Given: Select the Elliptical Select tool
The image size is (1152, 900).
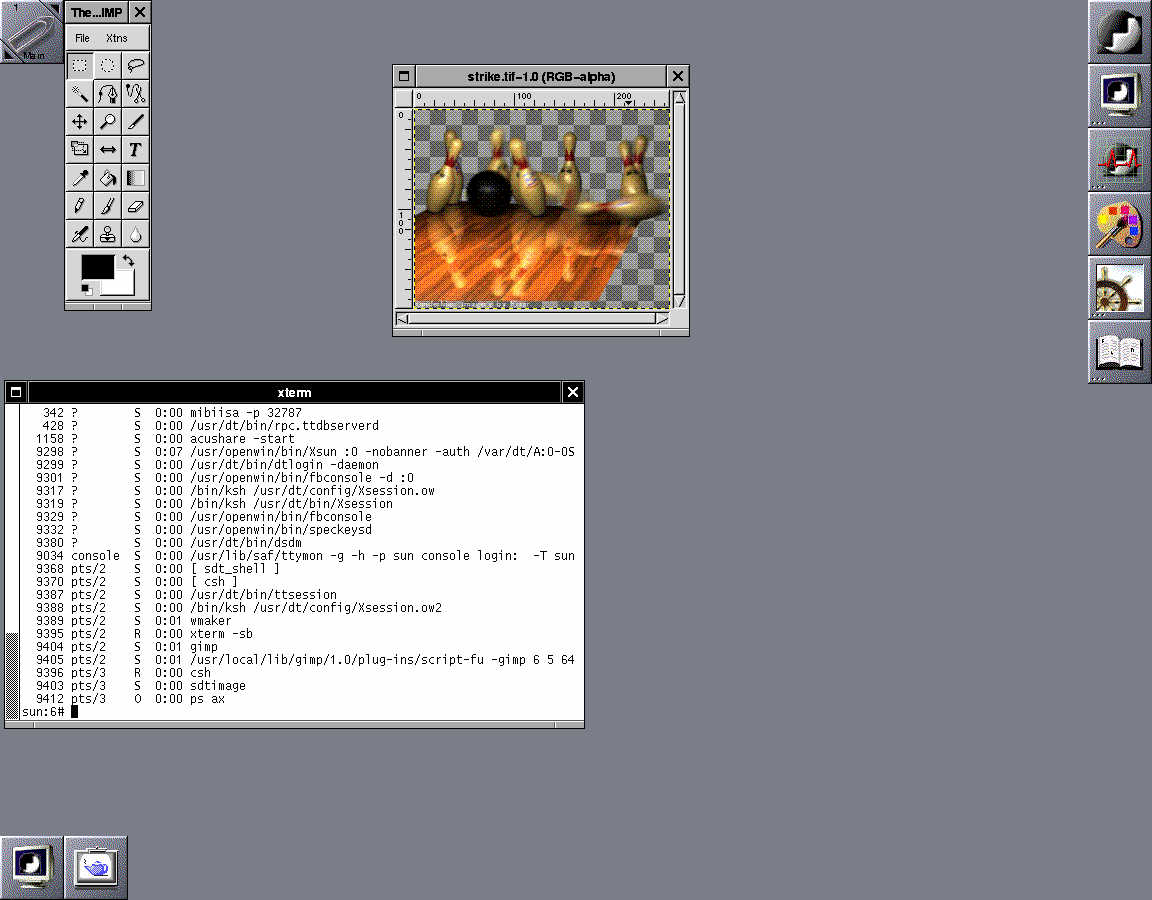Looking at the screenshot, I should [107, 66].
